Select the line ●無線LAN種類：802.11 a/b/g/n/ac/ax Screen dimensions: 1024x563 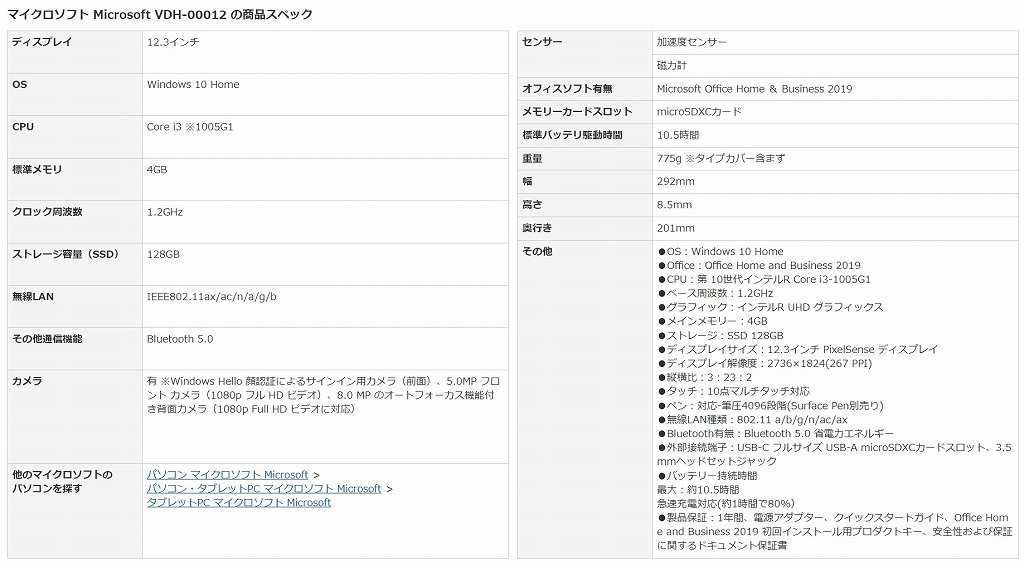752,420
